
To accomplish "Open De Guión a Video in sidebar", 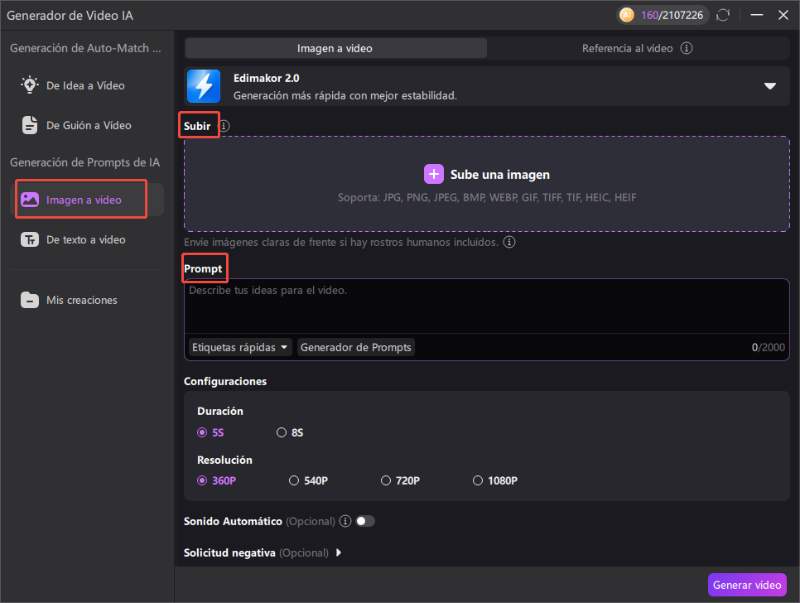I will coord(88,125).
